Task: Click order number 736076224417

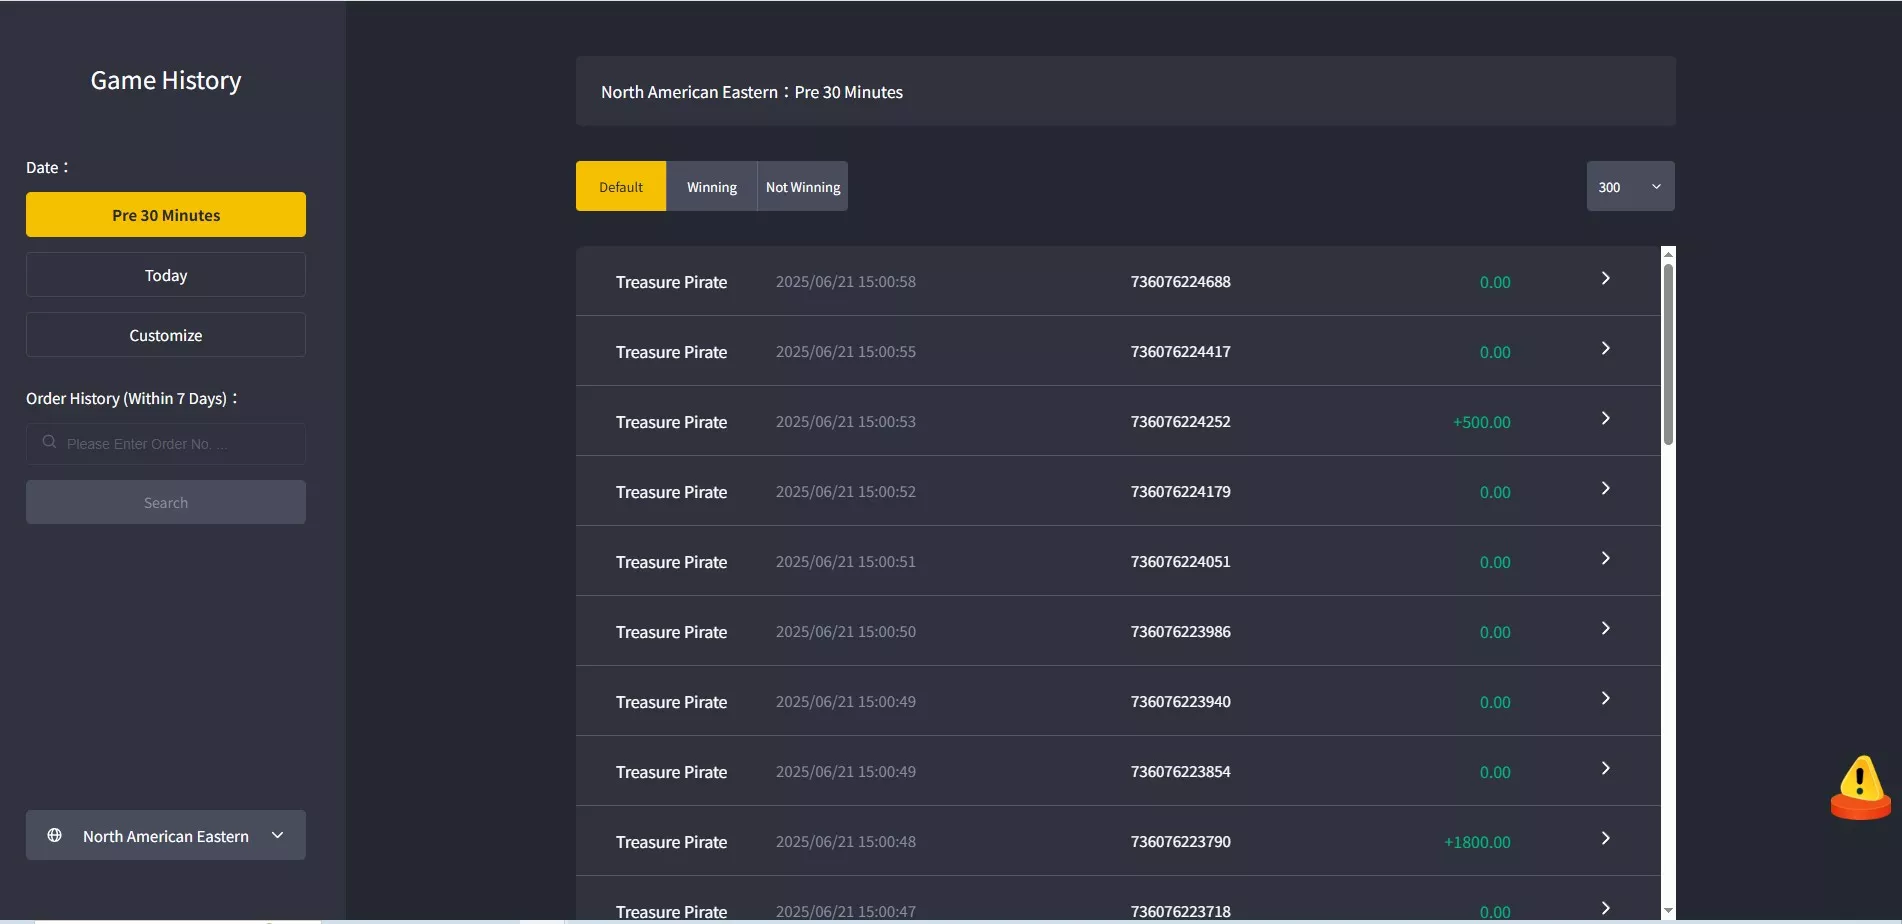Action: click(1181, 352)
